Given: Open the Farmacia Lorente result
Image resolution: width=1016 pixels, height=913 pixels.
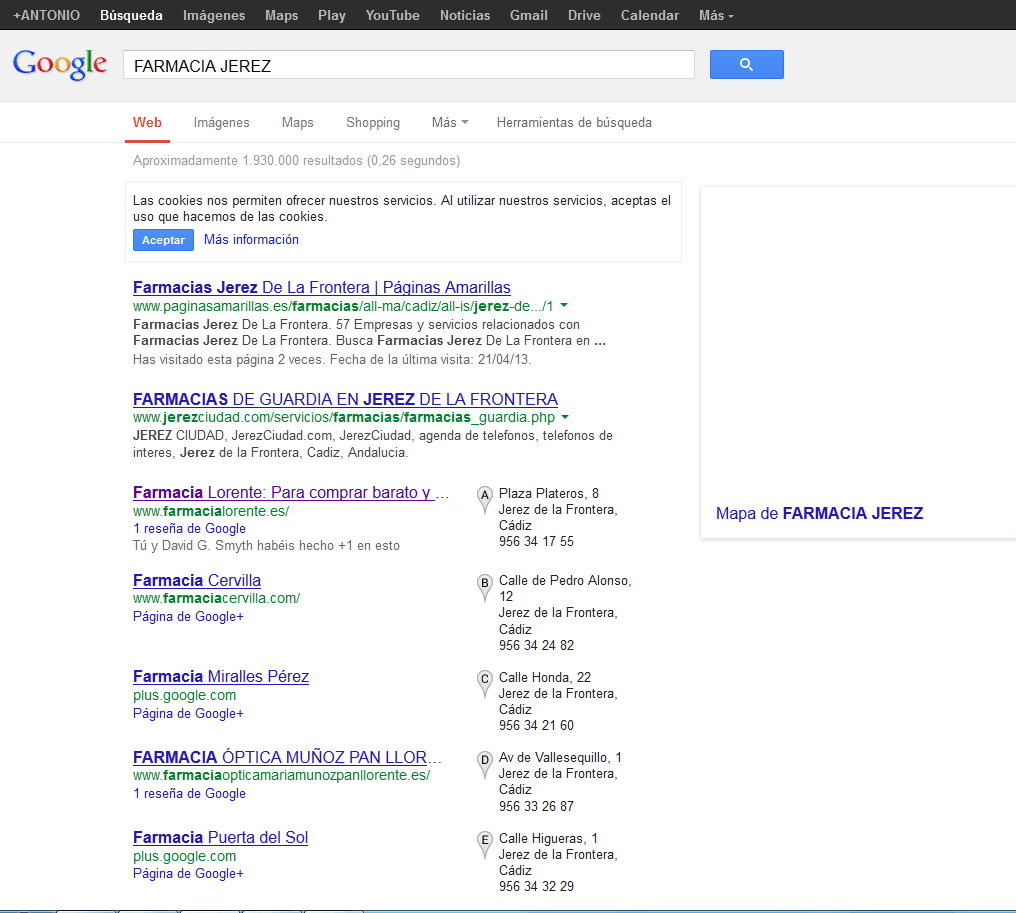Looking at the screenshot, I should click(x=290, y=492).
